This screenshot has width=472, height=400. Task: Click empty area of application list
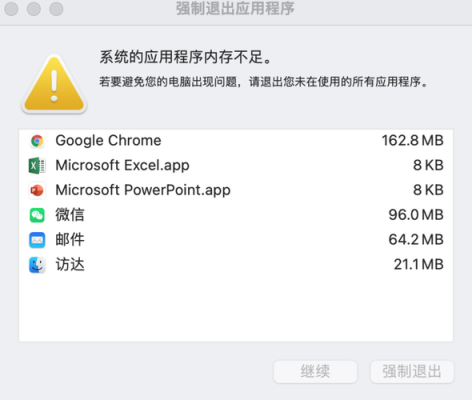click(x=236, y=308)
